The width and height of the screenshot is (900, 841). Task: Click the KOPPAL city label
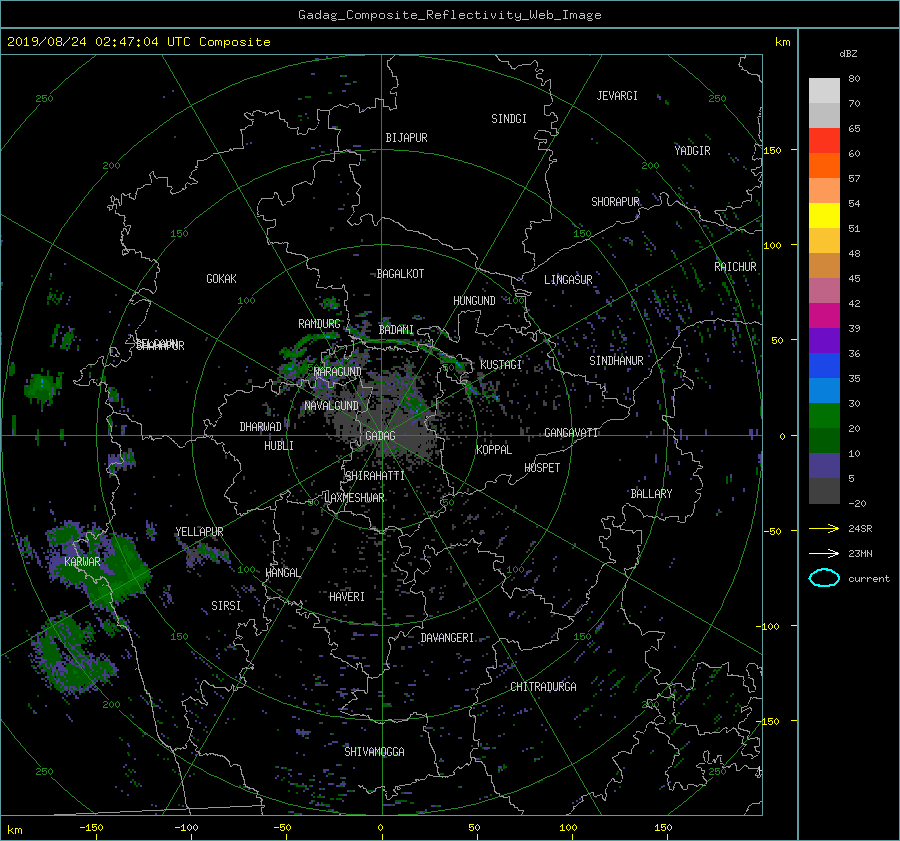494,449
